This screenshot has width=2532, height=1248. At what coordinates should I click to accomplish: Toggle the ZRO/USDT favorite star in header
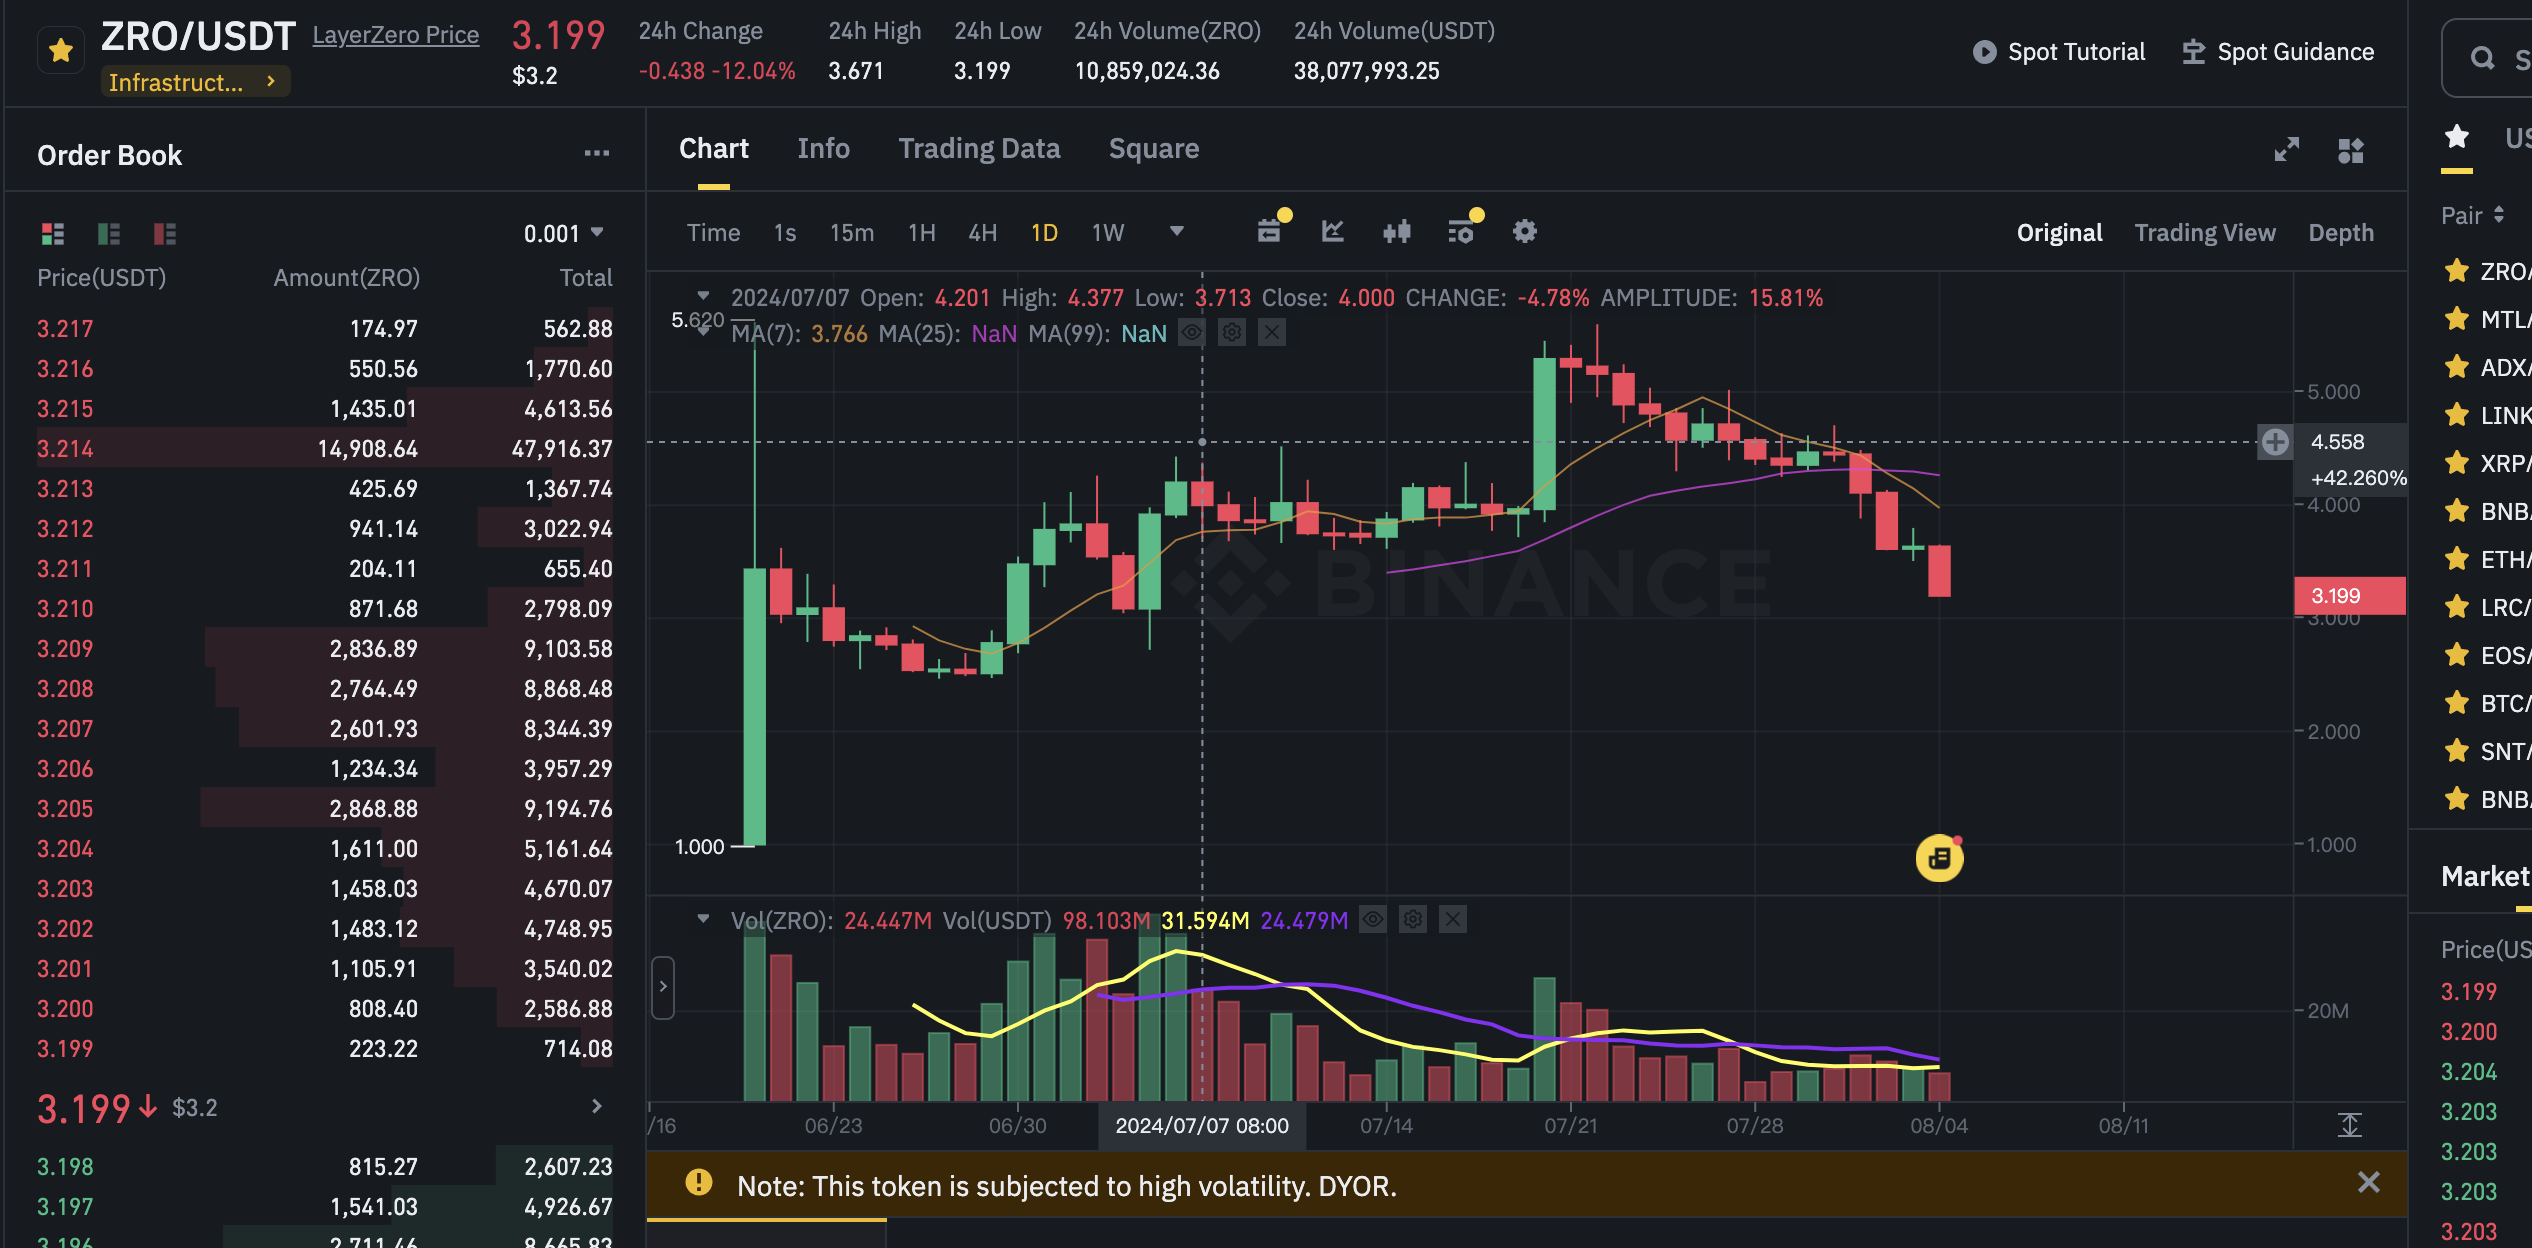[x=61, y=50]
